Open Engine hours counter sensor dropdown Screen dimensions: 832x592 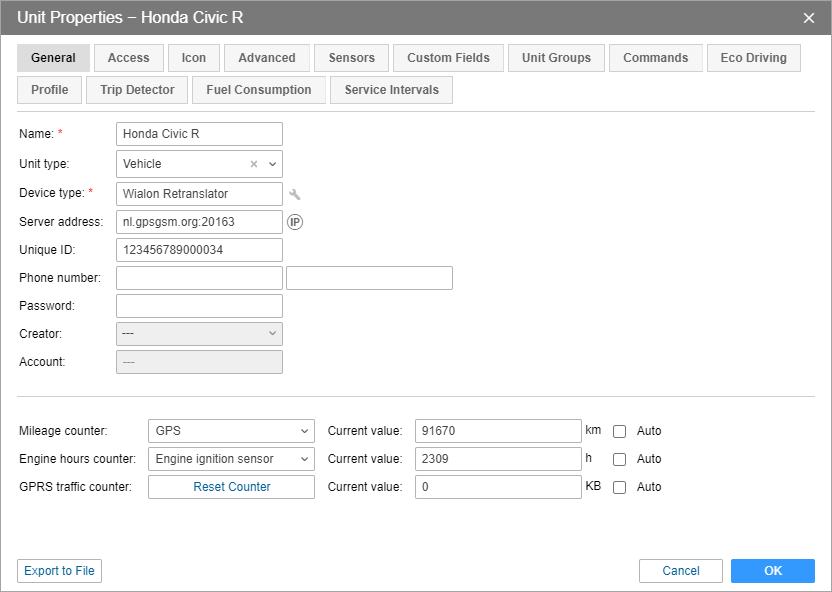tap(231, 459)
